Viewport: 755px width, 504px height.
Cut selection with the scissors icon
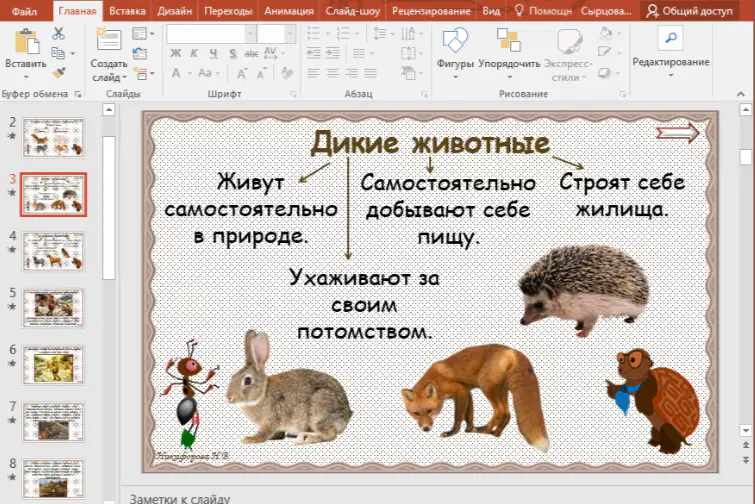(58, 33)
